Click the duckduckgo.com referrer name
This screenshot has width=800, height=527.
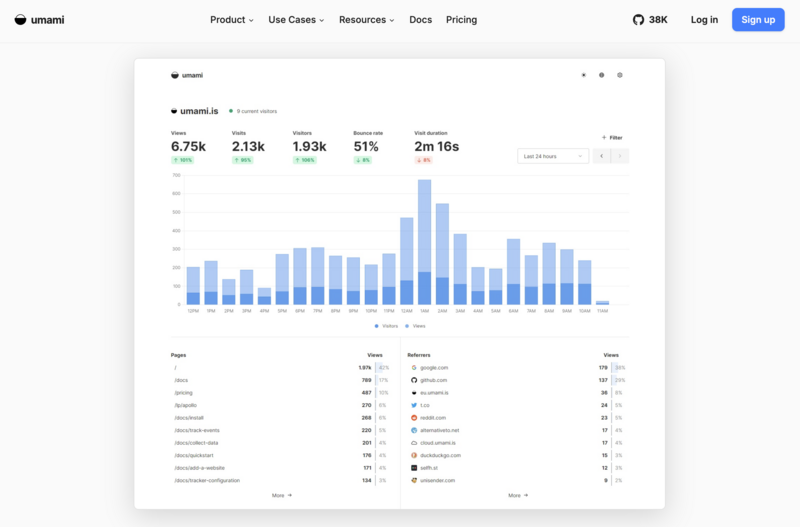point(440,455)
